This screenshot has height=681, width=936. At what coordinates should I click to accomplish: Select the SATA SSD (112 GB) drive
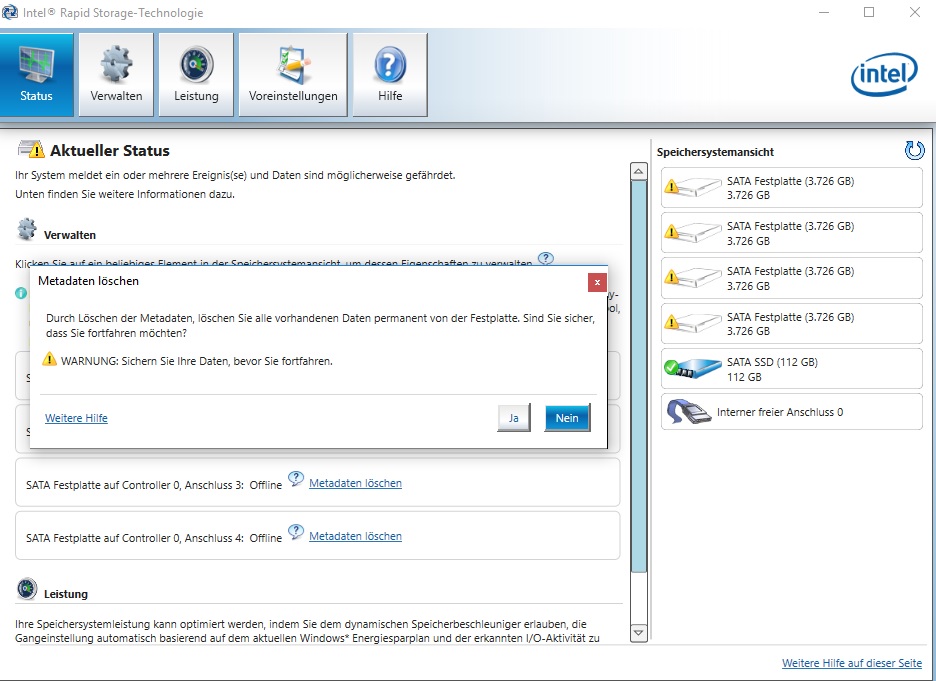(792, 369)
